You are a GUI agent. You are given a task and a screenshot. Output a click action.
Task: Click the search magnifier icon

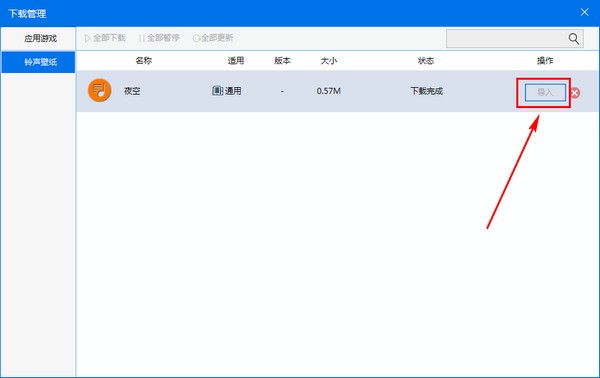(573, 38)
